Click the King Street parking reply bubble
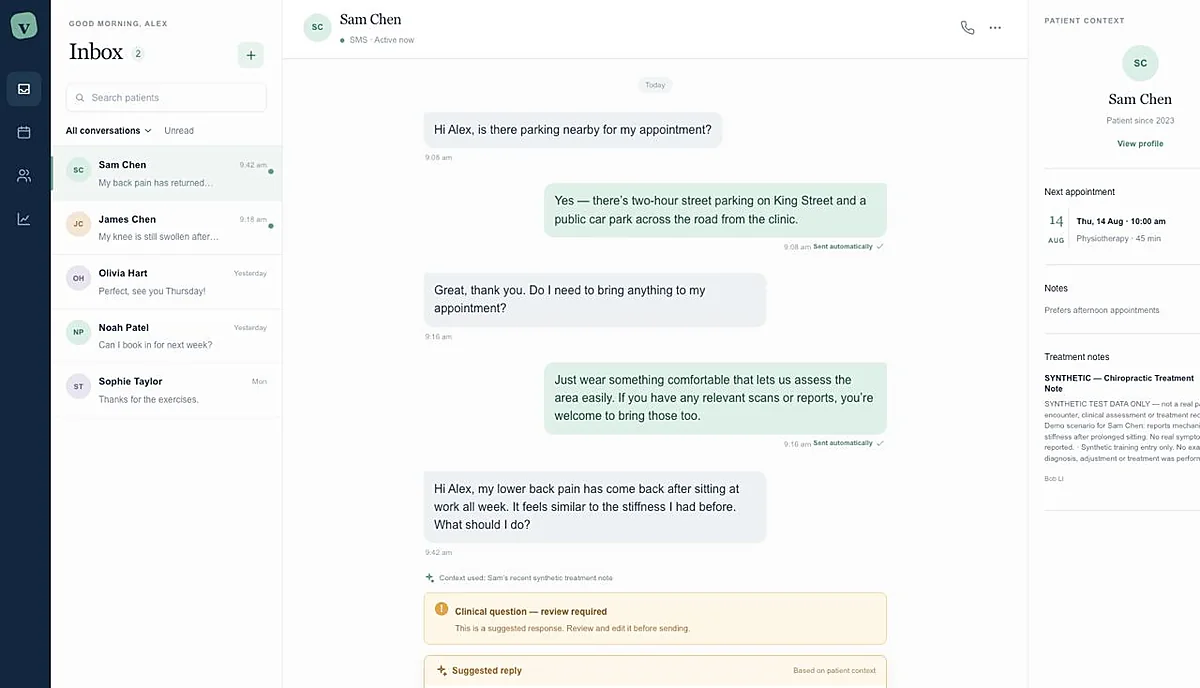1200x688 pixels. tap(715, 210)
